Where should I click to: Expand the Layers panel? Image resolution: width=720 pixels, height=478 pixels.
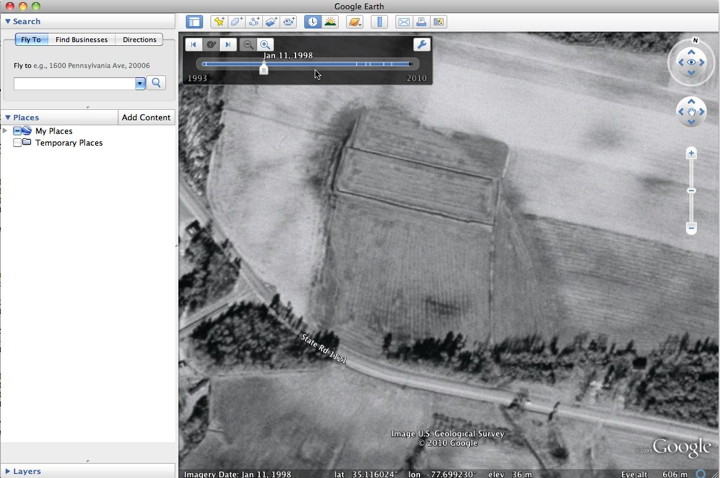point(8,471)
